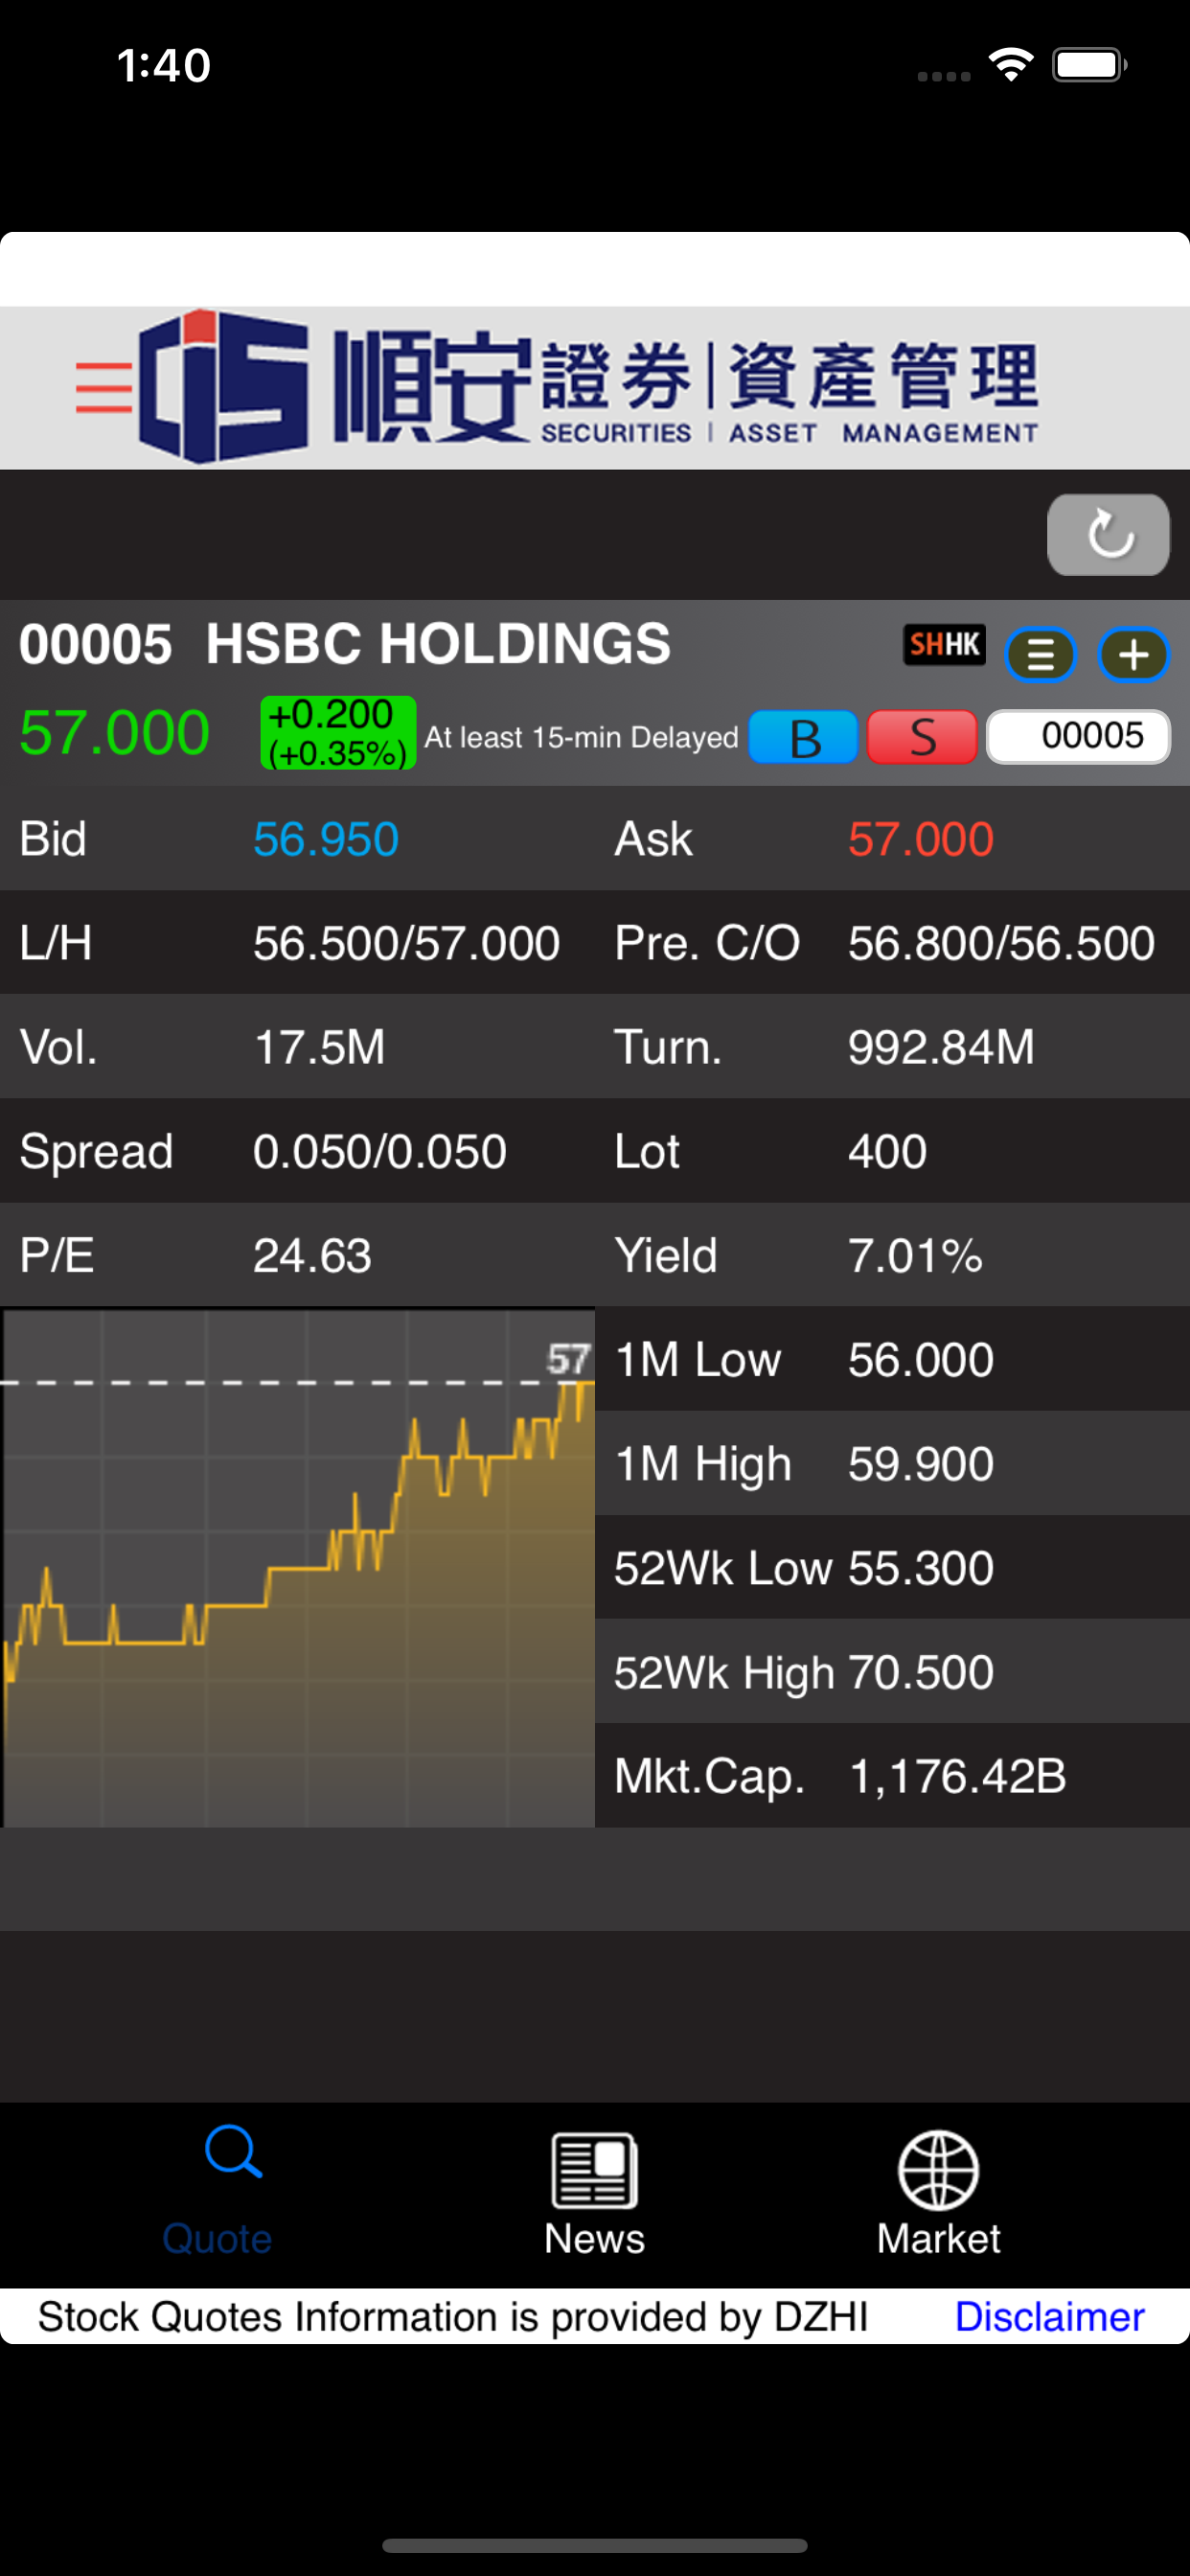Select the 00005 stock code field
1190x2576 pixels.
click(1078, 737)
